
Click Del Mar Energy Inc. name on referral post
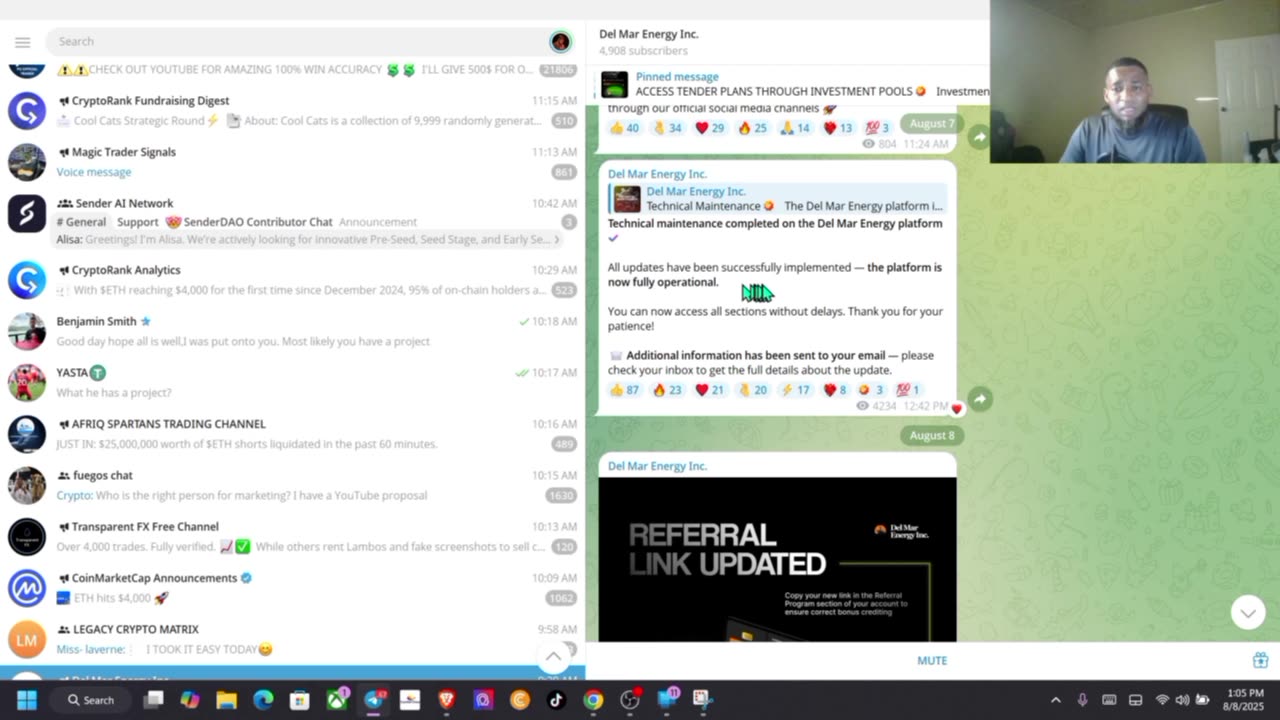[x=657, y=466]
